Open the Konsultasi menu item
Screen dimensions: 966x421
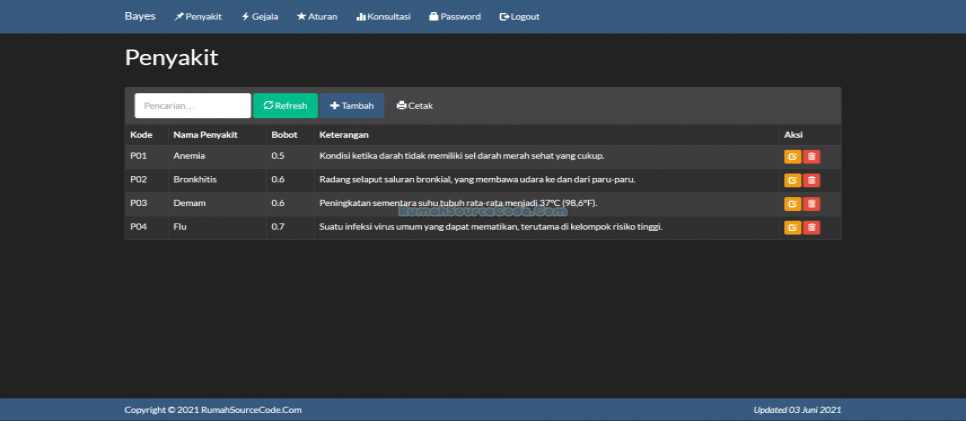coord(383,17)
